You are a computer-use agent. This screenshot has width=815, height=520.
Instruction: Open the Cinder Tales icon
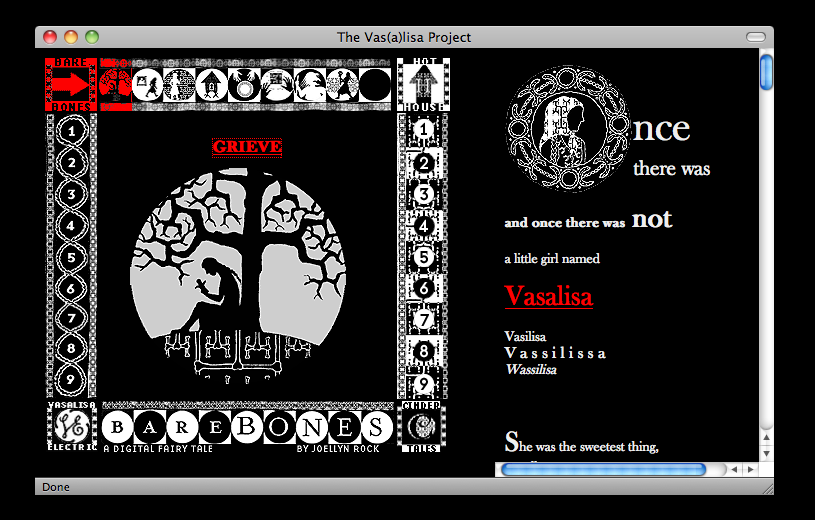(422, 427)
